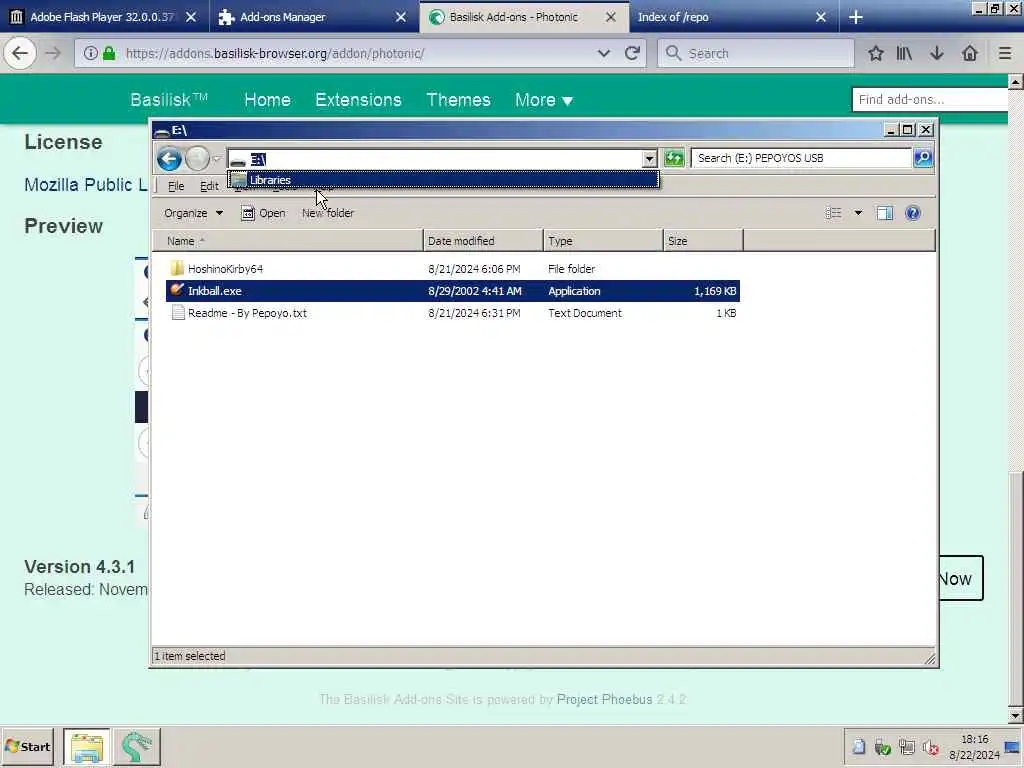Click the Windows Start button

pyautogui.click(x=27, y=746)
